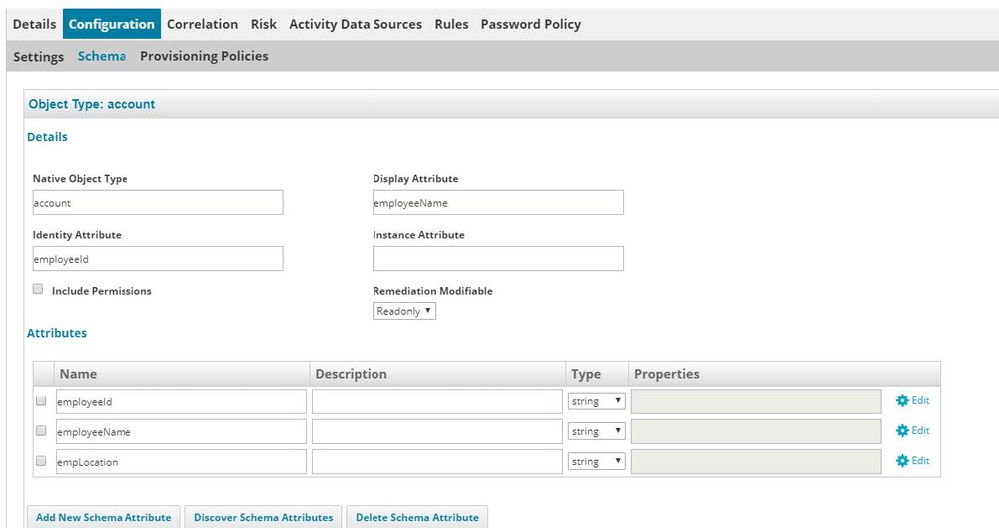Click the empLocation name field in Attributes
This screenshot has height=528, width=999.
pos(182,462)
